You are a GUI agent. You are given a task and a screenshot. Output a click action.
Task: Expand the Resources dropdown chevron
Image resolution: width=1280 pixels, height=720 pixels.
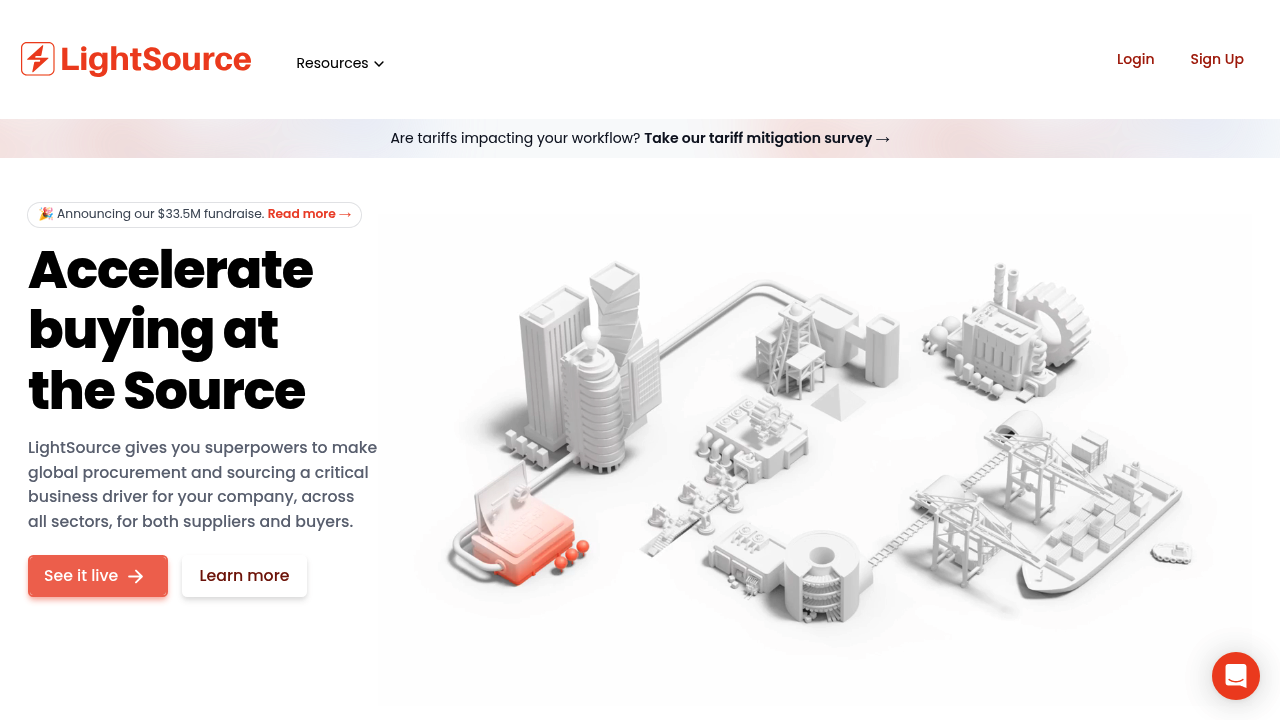pyautogui.click(x=379, y=64)
